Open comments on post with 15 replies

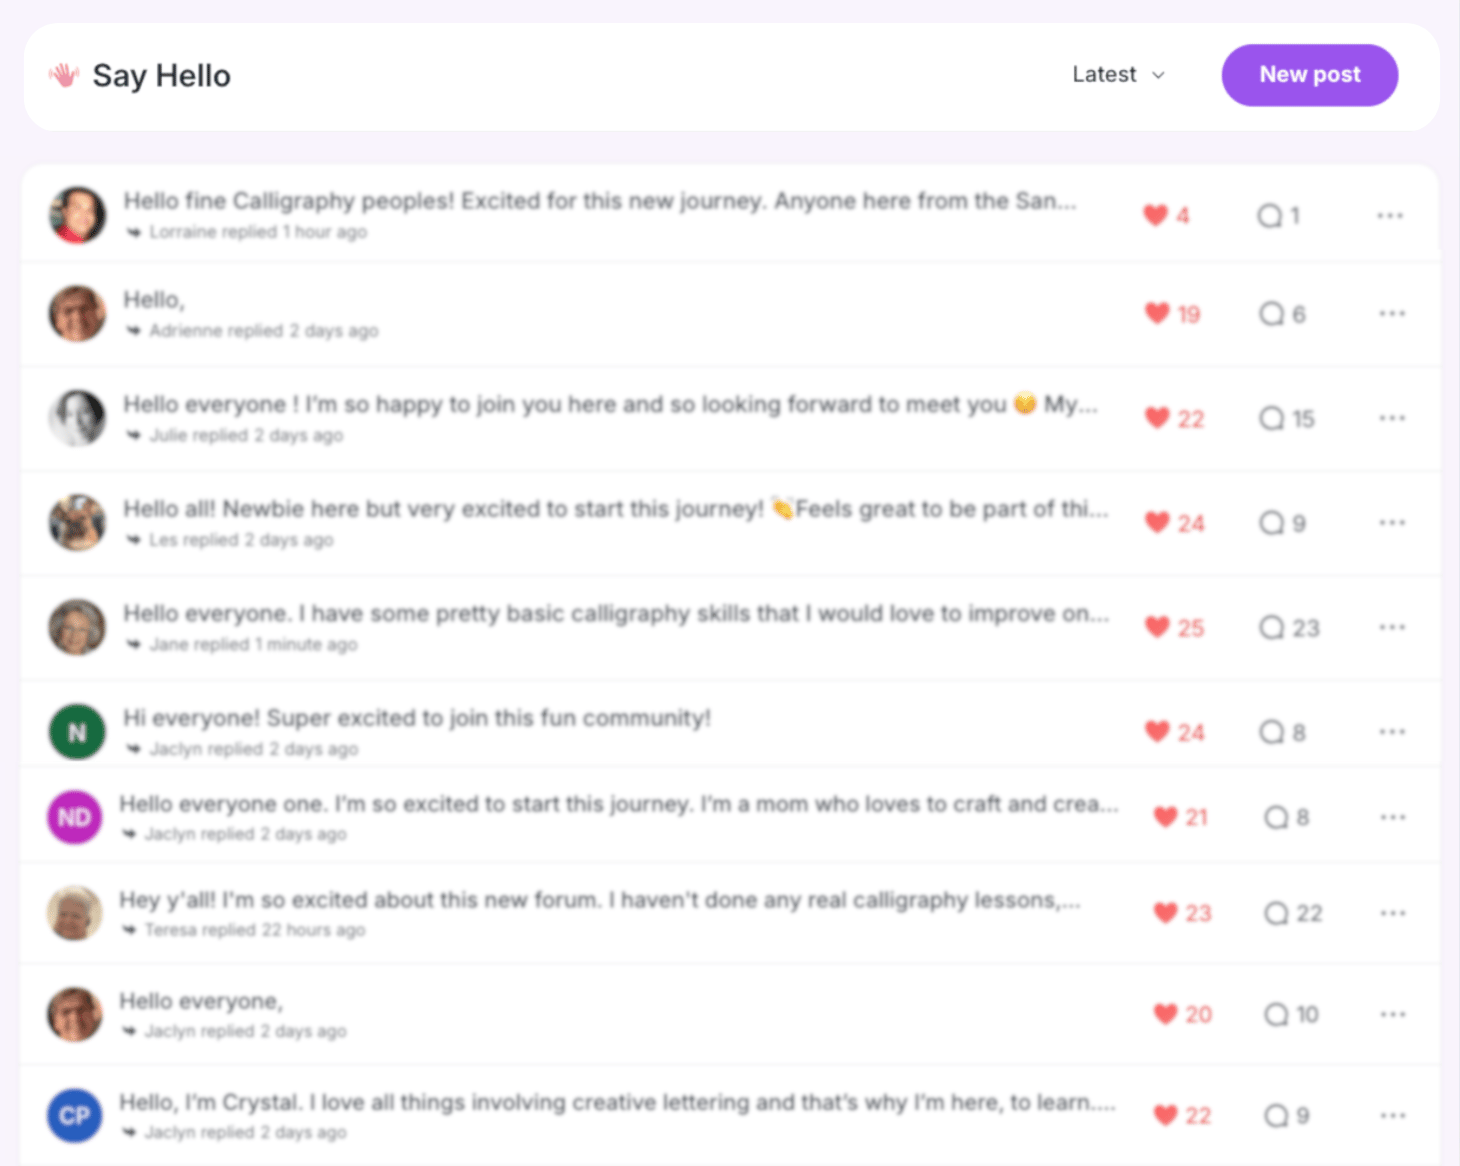(1272, 418)
